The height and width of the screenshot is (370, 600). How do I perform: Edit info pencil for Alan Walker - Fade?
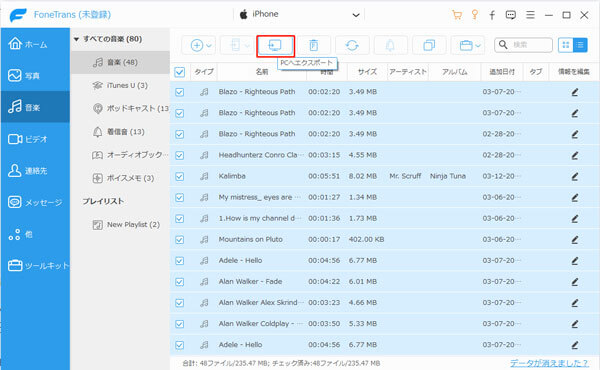(x=575, y=282)
